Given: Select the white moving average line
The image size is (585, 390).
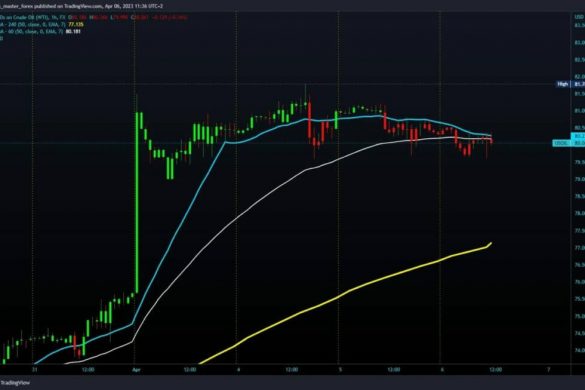Looking at the screenshot, I should coord(239,216).
